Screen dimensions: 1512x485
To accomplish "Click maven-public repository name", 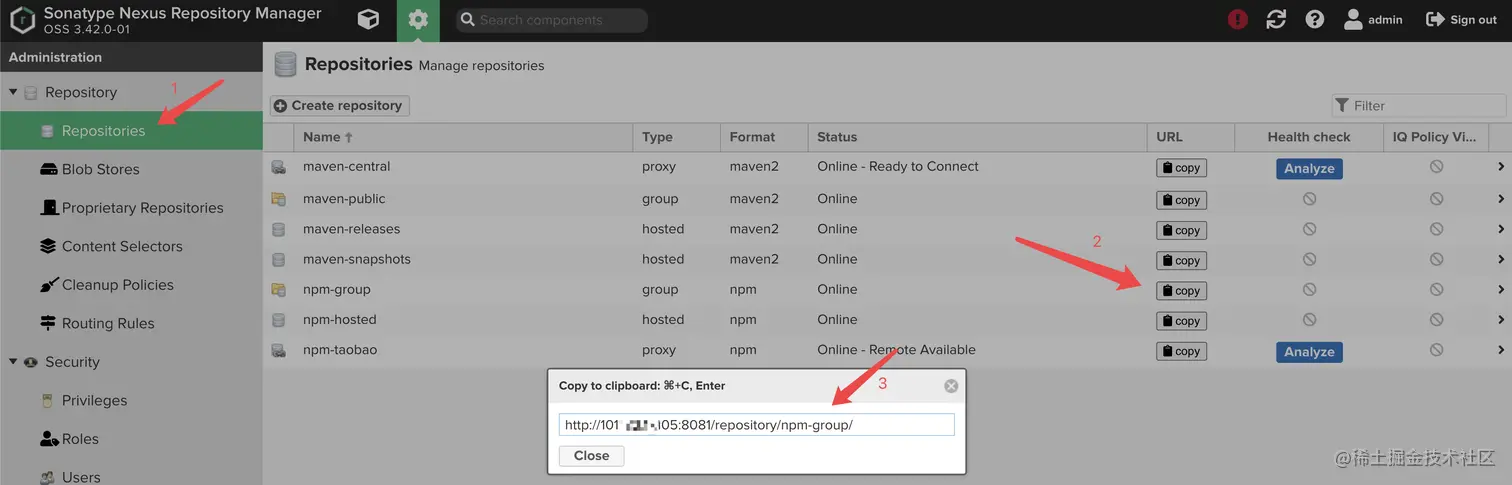I will [344, 198].
